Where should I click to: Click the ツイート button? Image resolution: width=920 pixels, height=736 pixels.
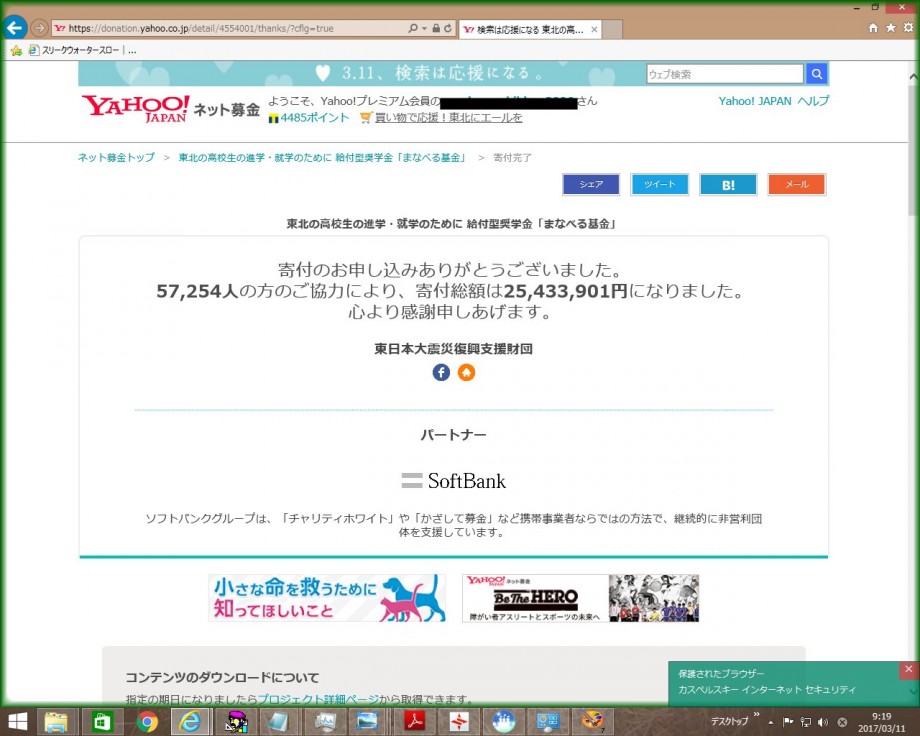(x=659, y=184)
